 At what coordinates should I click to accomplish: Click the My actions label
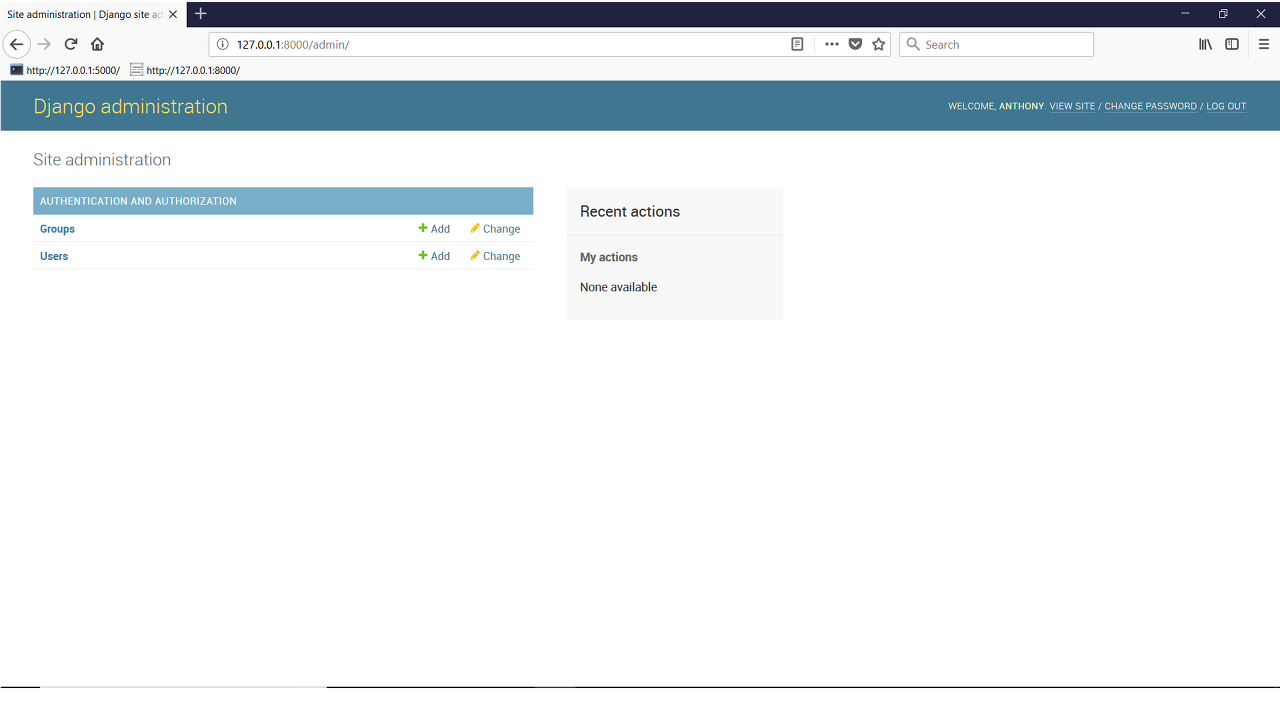(x=609, y=257)
